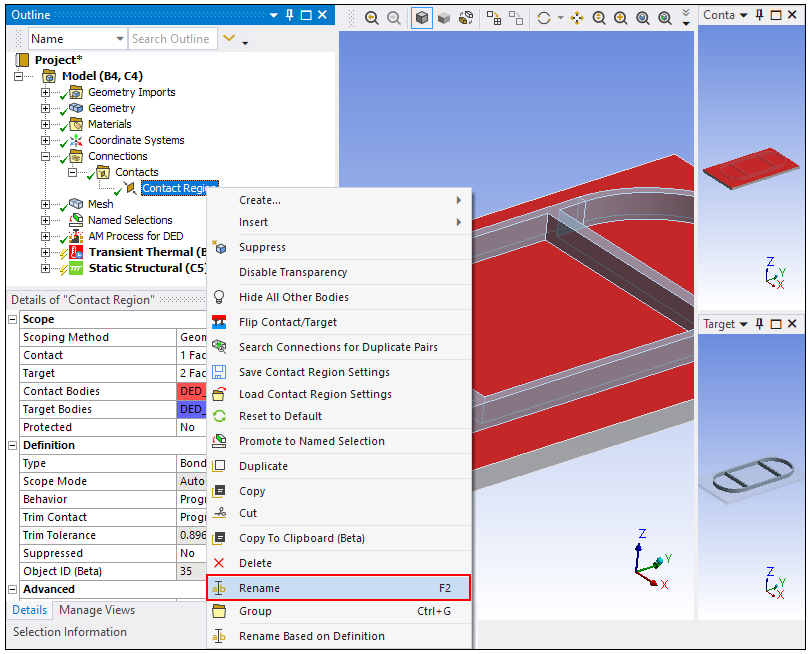The width and height of the screenshot is (810, 654).
Task: Click the Delete red X icon
Action: (x=220, y=563)
